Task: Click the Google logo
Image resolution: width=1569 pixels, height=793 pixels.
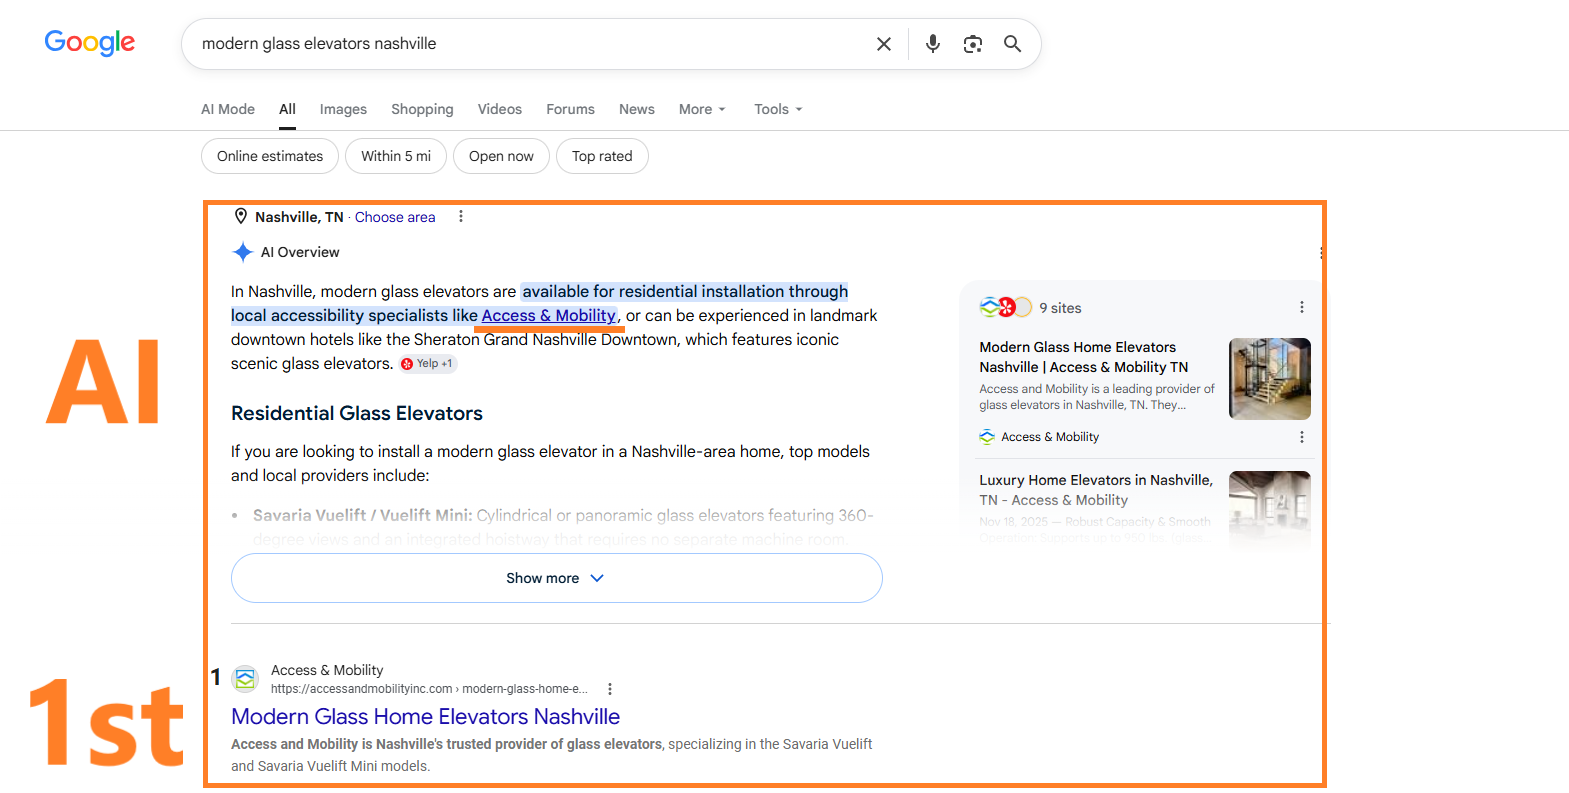Action: [x=89, y=43]
